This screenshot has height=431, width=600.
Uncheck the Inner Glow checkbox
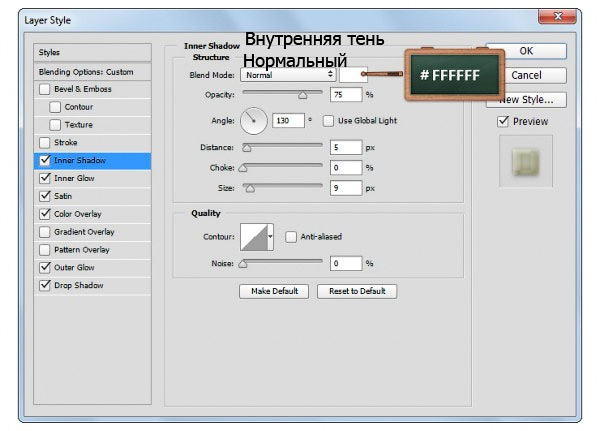click(x=45, y=178)
